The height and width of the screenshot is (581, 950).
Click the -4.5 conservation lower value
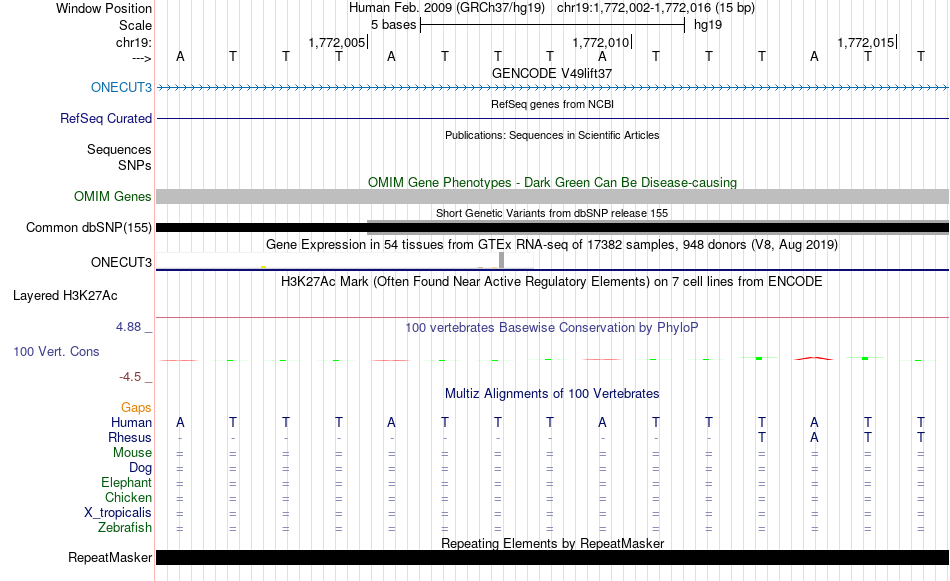click(x=130, y=377)
